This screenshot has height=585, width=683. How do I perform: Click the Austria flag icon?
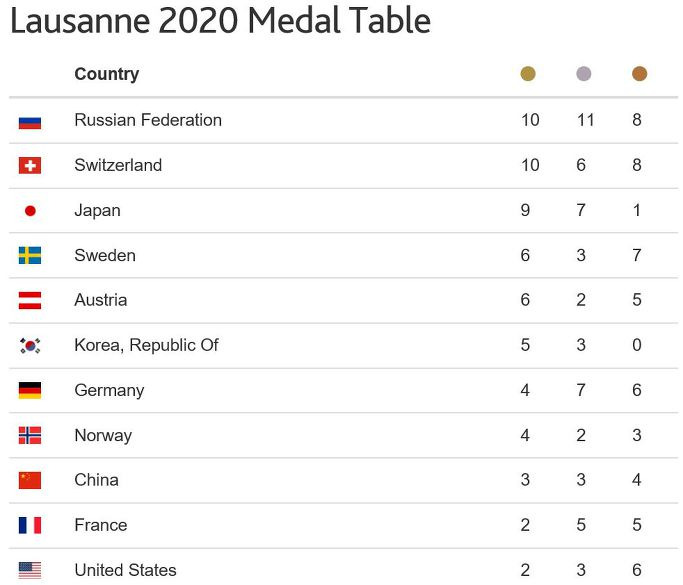coord(30,301)
